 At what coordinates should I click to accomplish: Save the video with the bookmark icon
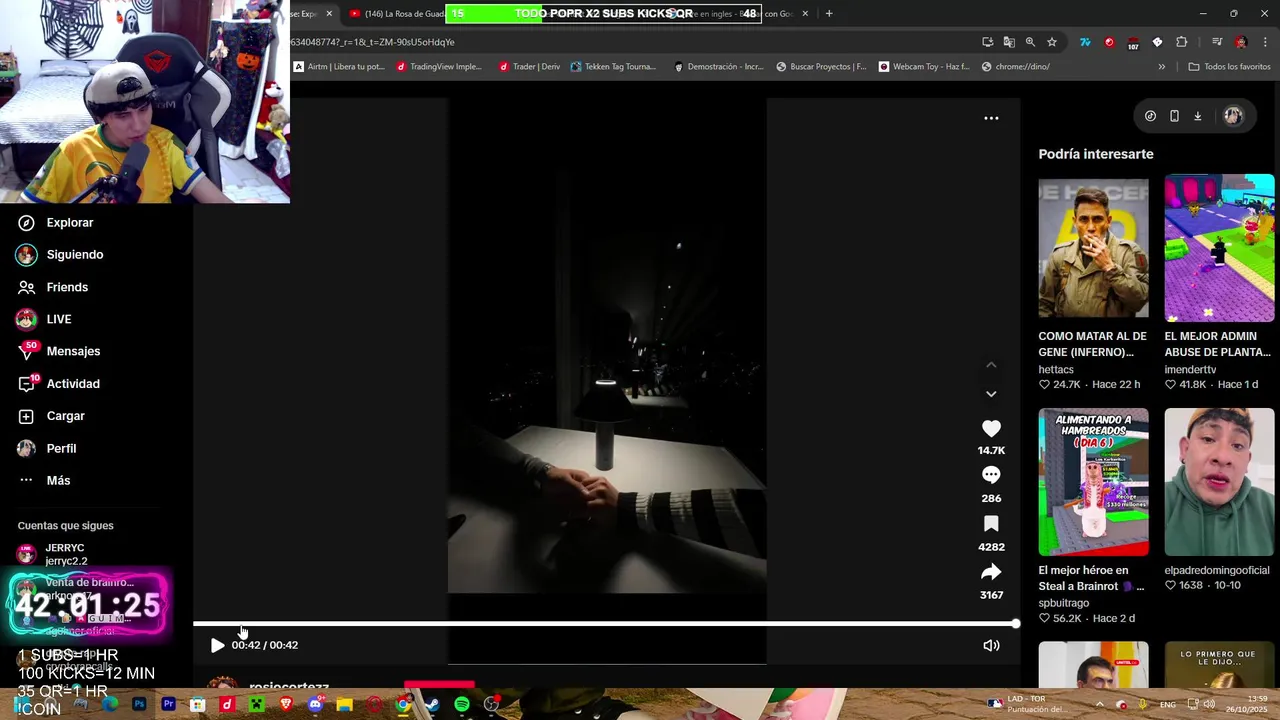[991, 523]
